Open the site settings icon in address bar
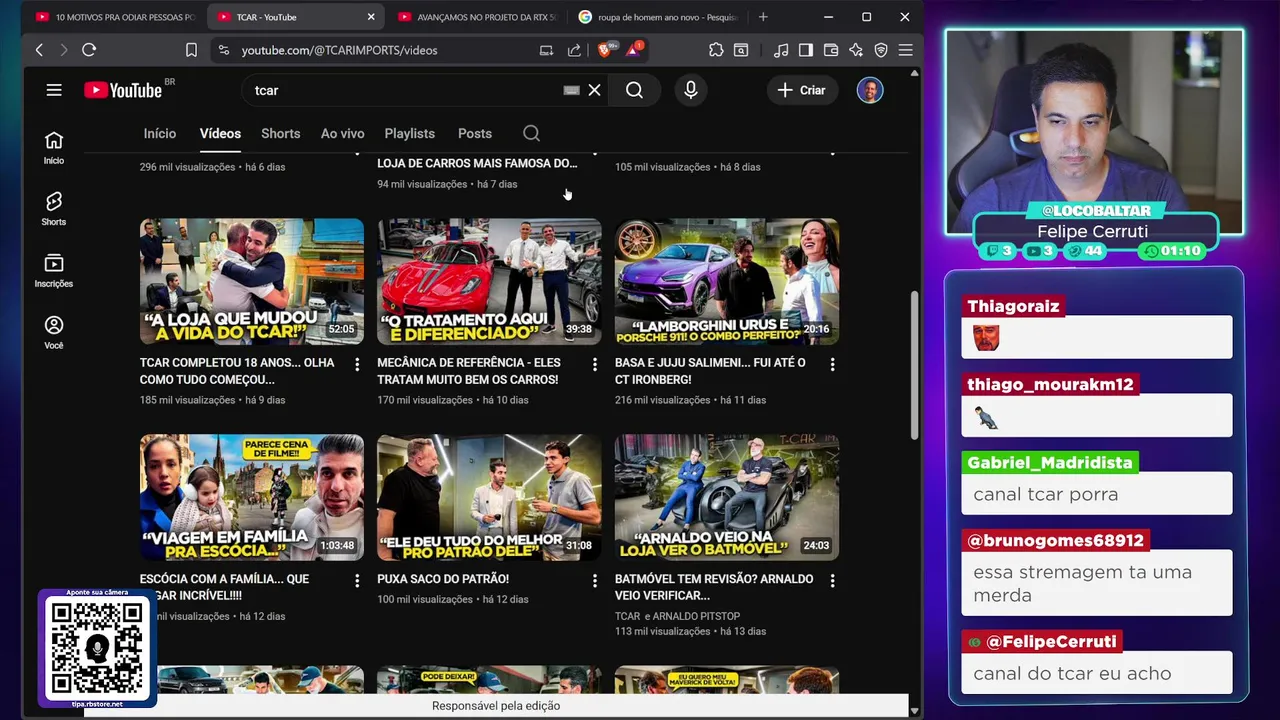 pyautogui.click(x=223, y=50)
